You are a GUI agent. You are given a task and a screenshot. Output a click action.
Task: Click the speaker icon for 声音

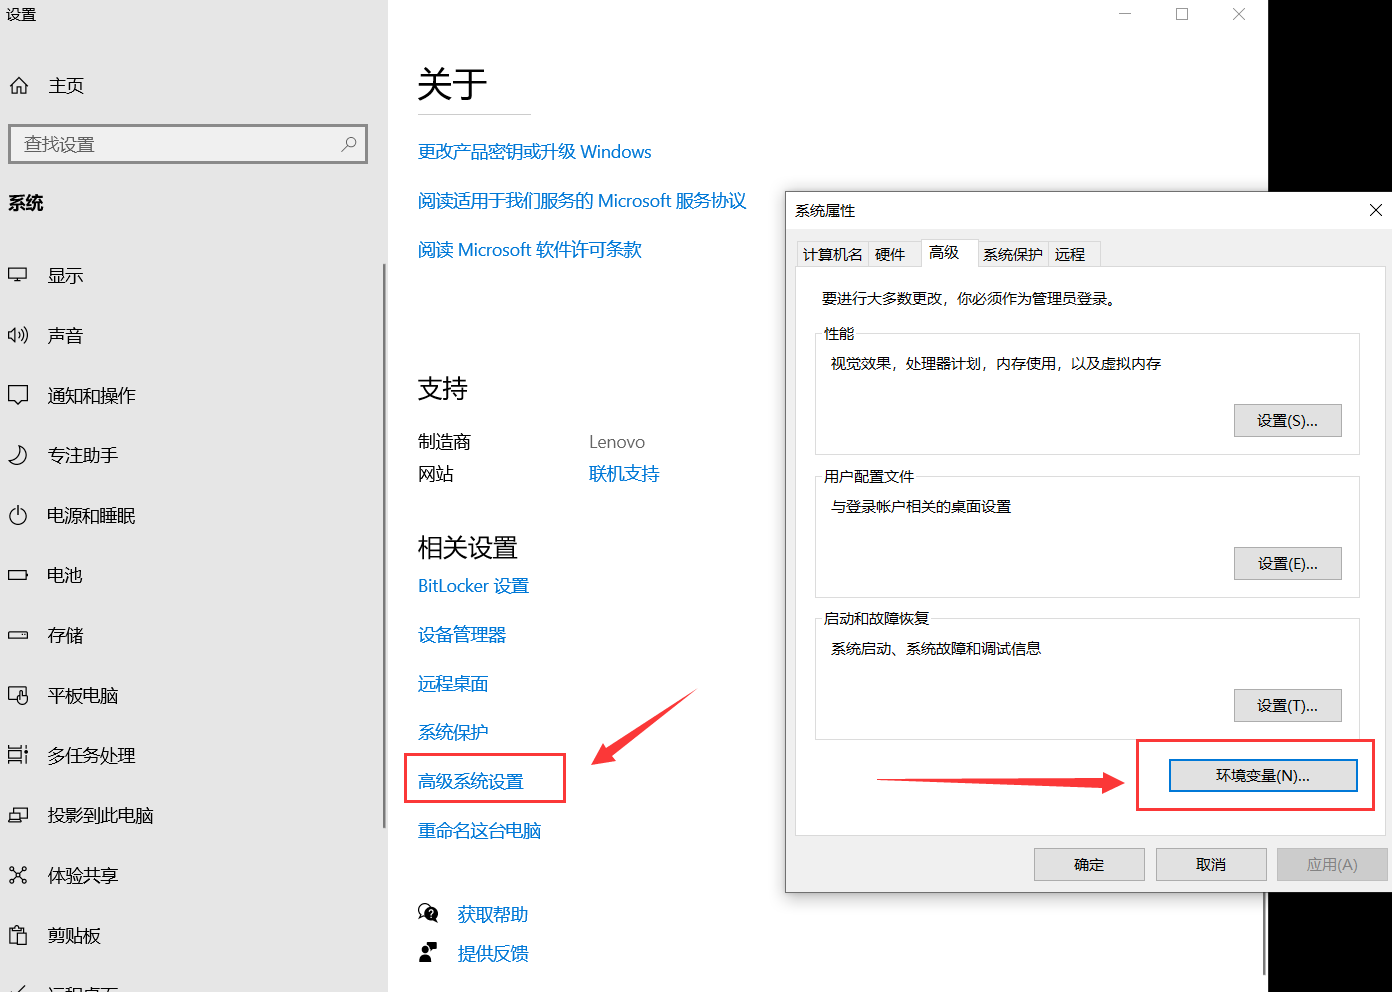(x=18, y=335)
